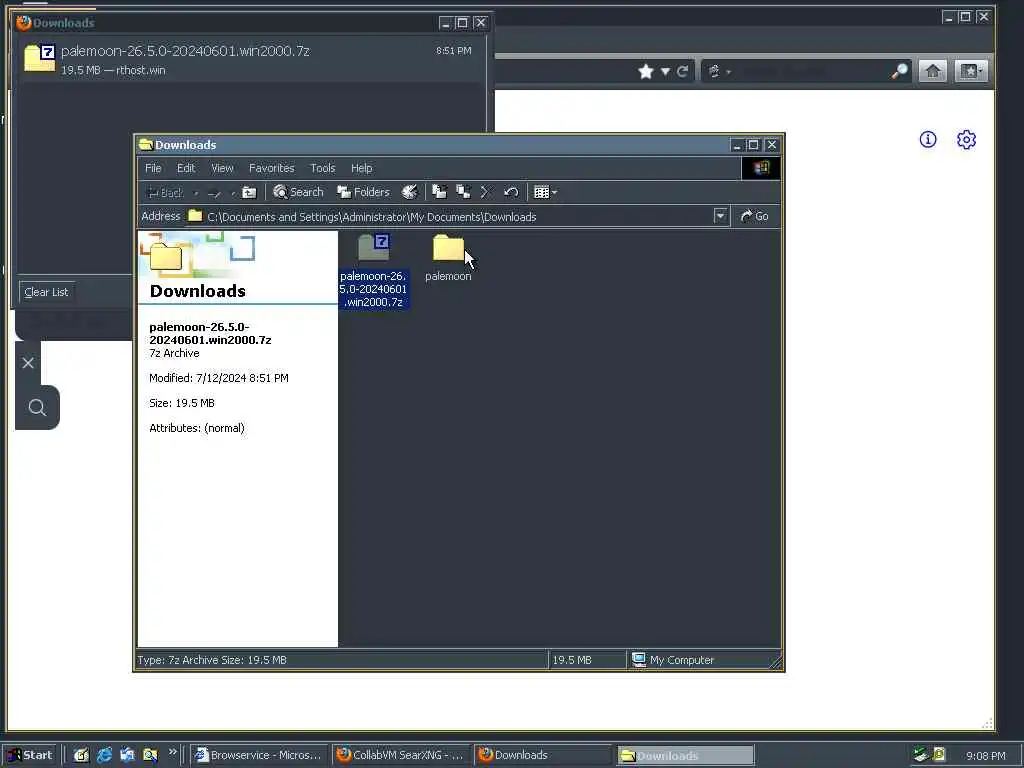Click the History toolbar icon
The image size is (1024, 768).
(x=409, y=192)
